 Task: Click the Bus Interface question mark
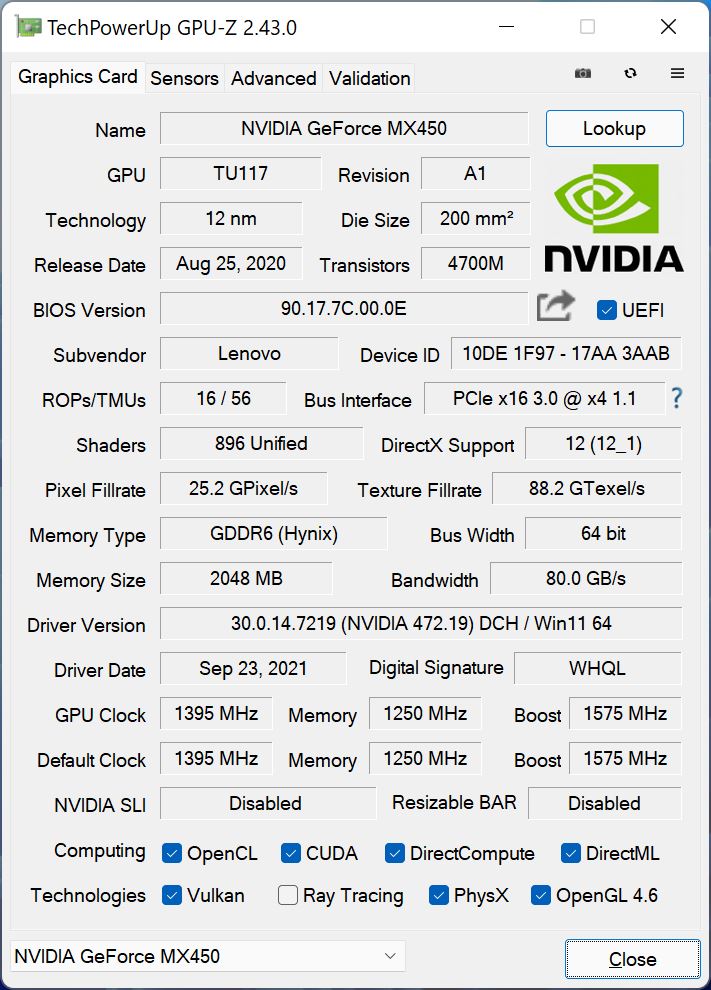(677, 398)
